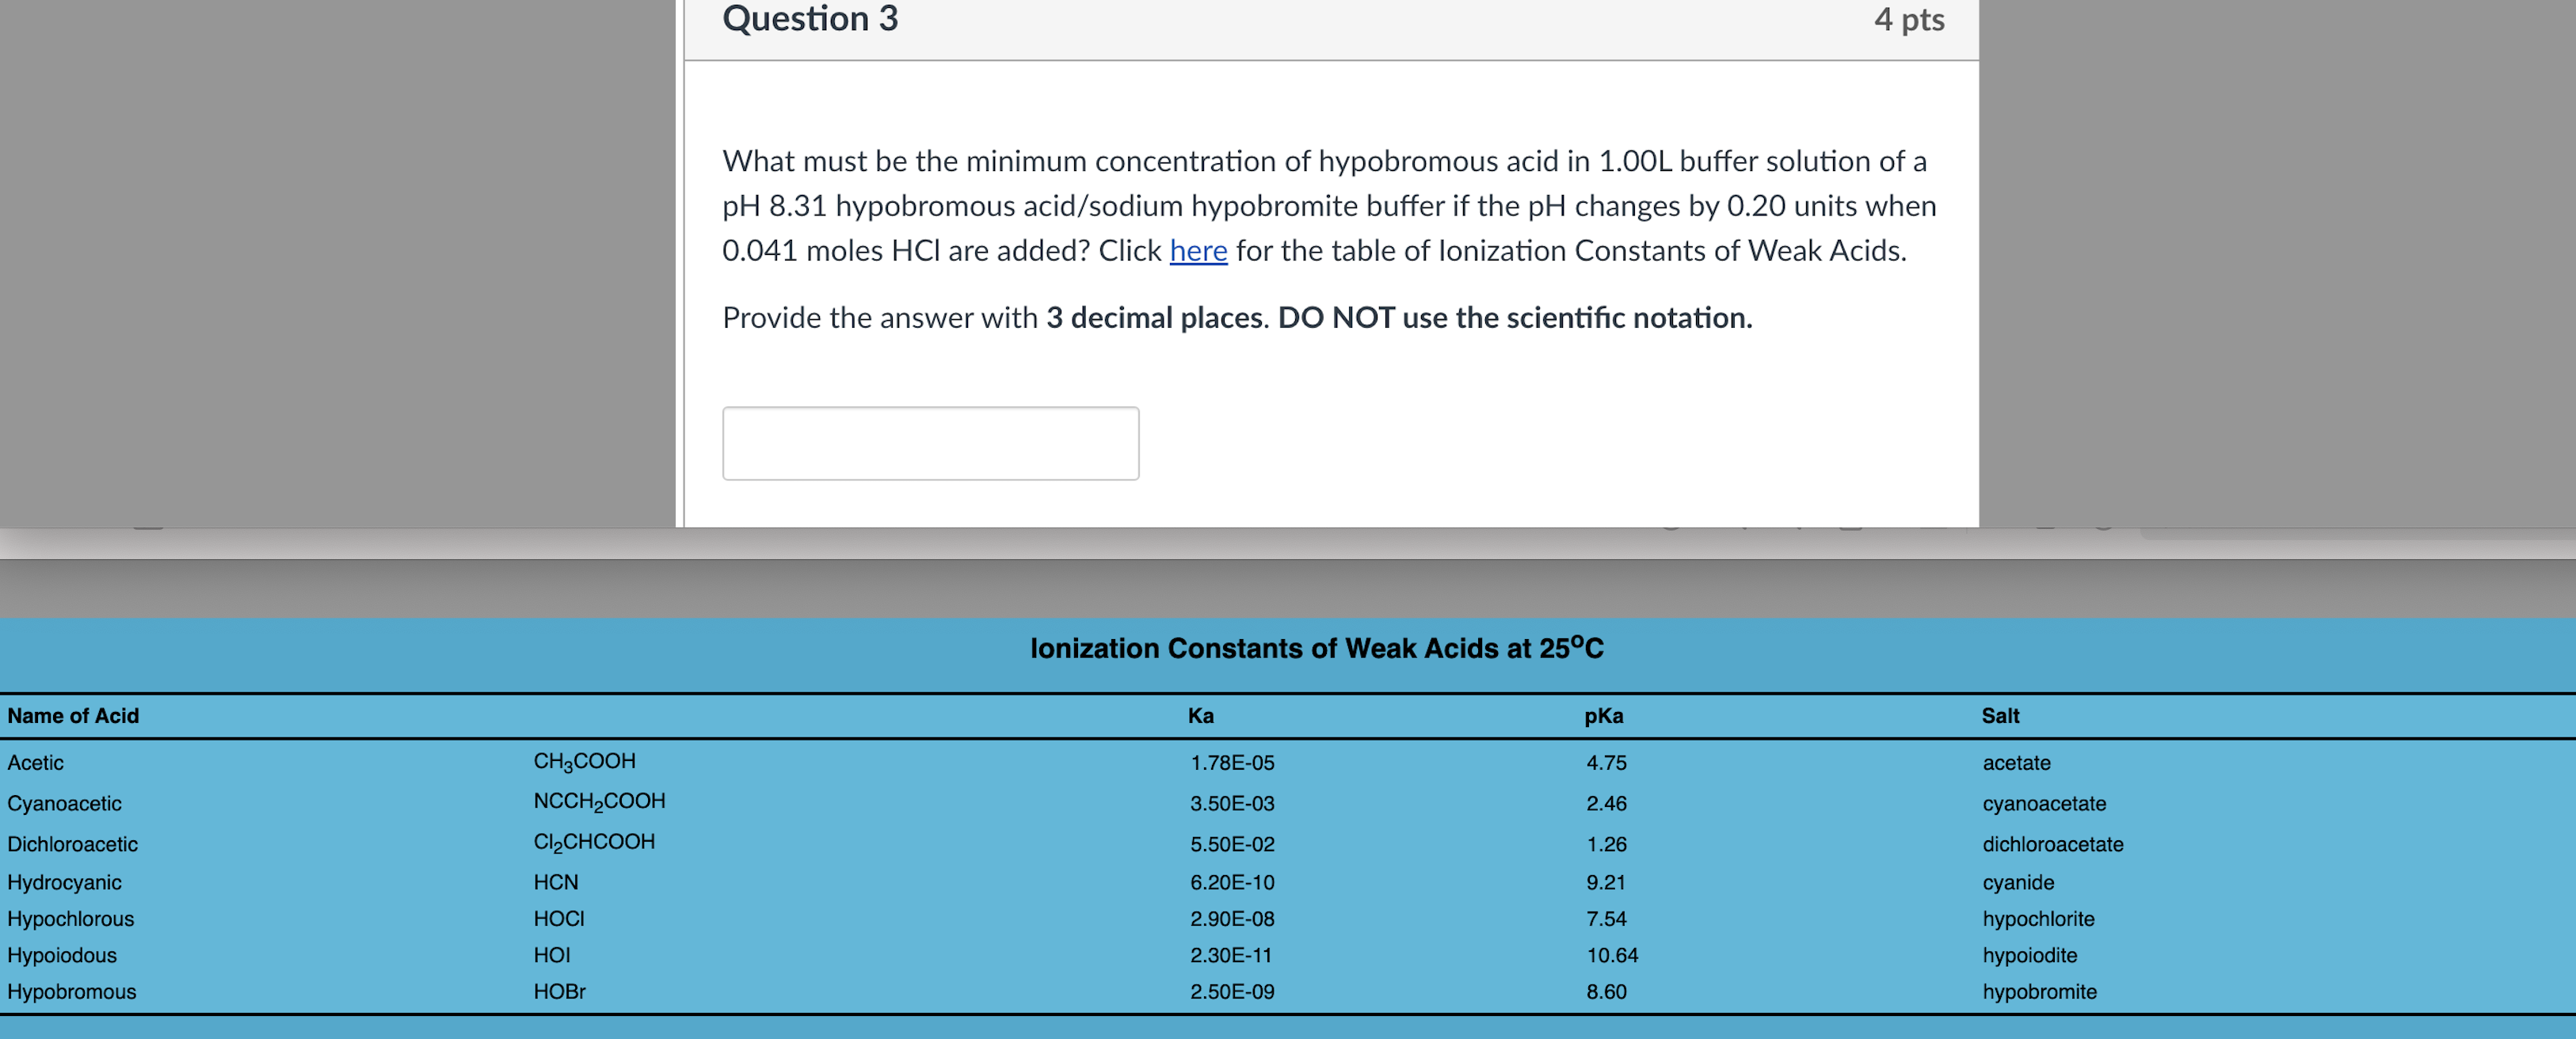Click the 8.60 pKa value for hypobromous
Screen dimensions: 2576x1039
[x=1606, y=991]
